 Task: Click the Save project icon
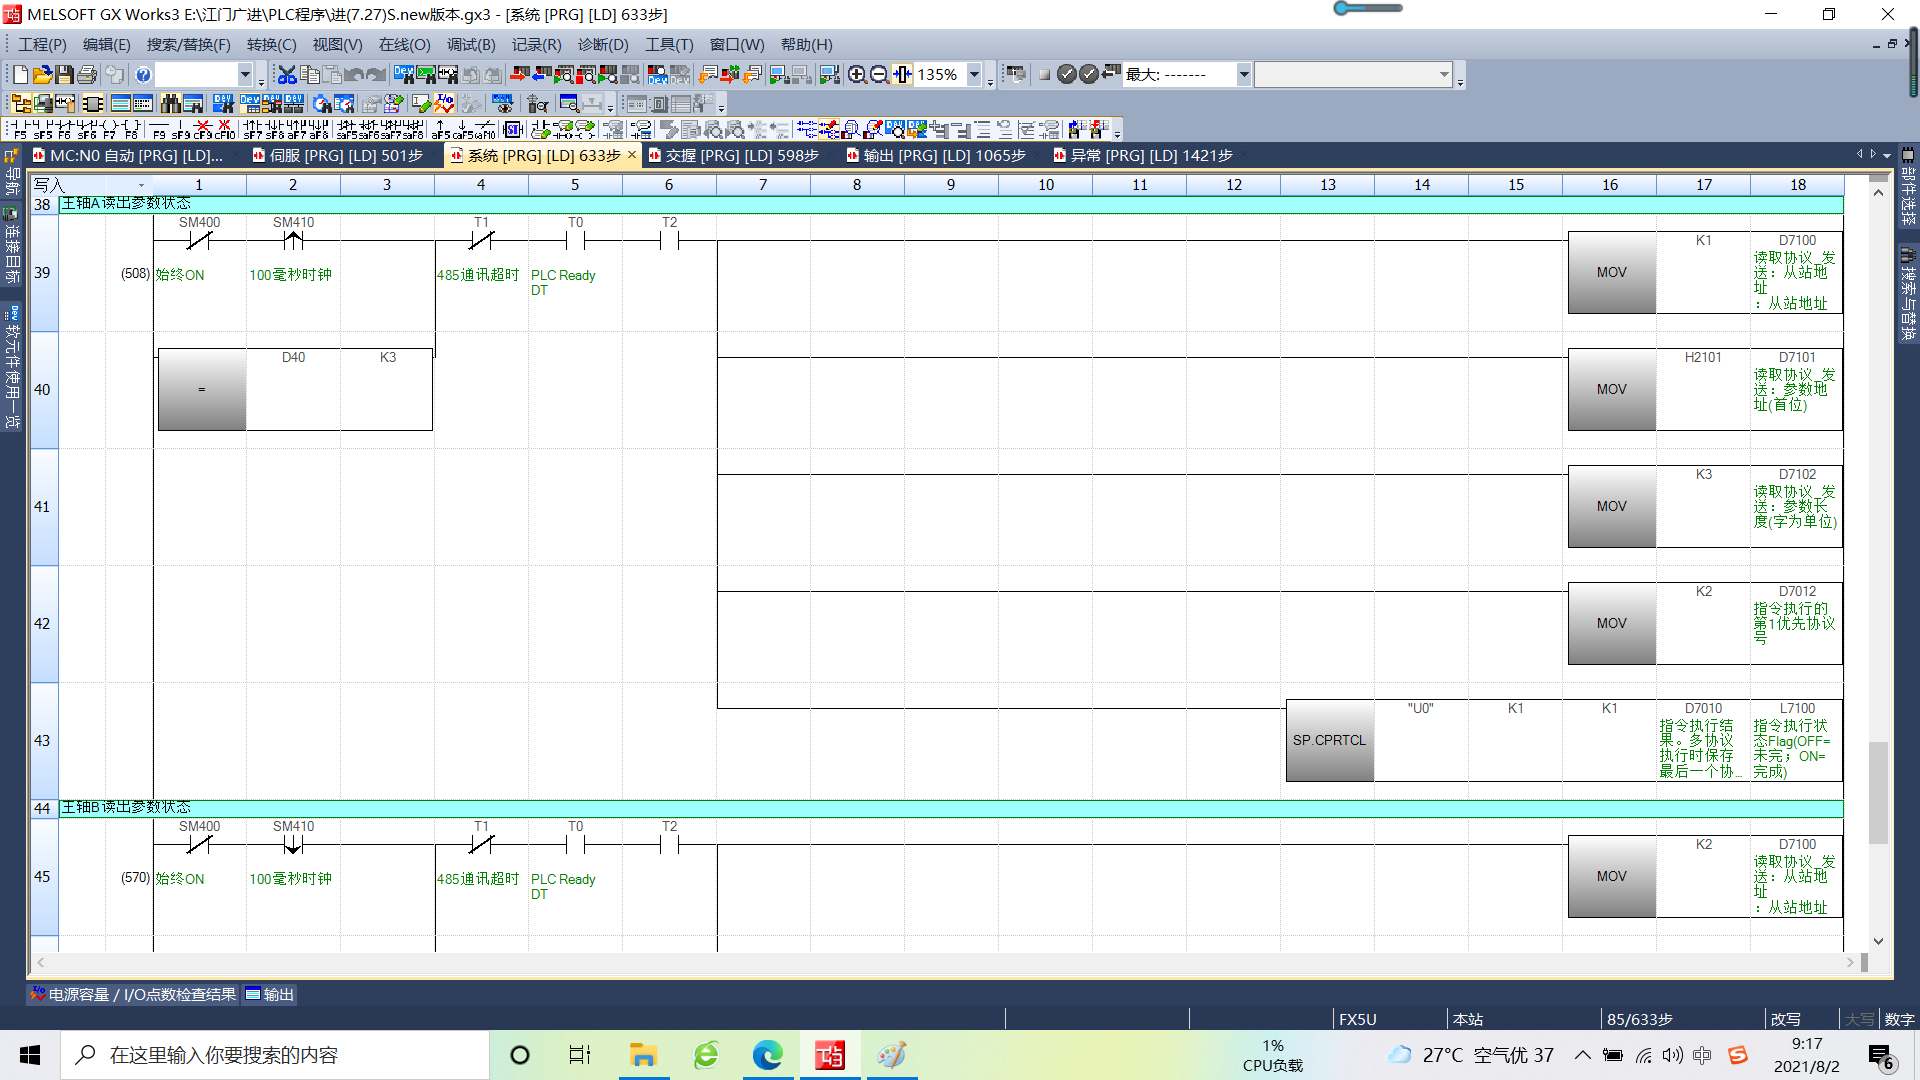[64, 75]
